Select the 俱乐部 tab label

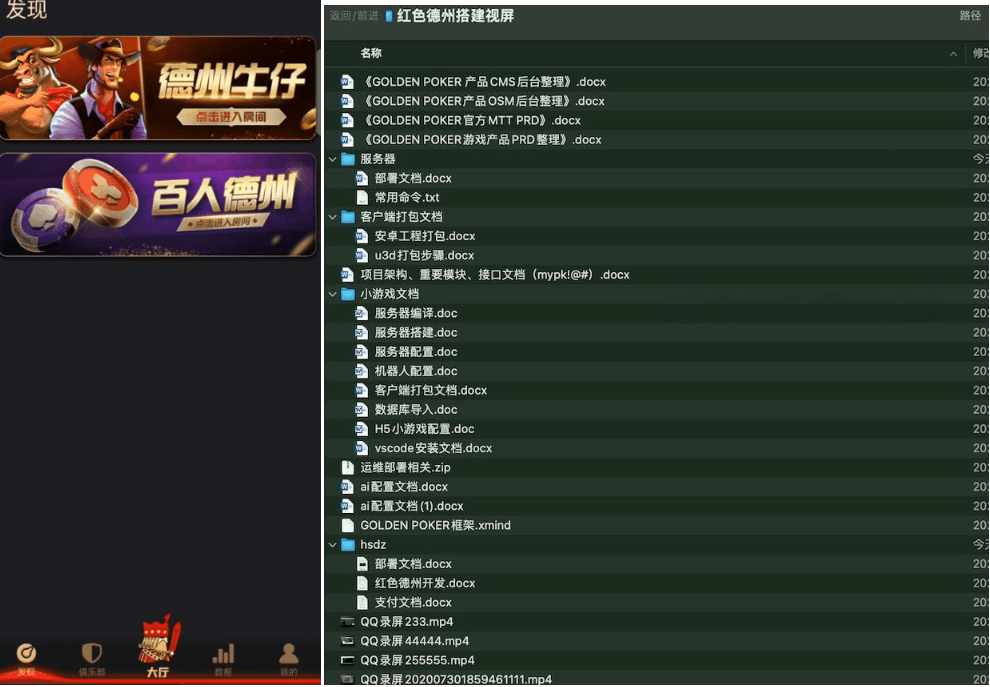click(x=92, y=672)
